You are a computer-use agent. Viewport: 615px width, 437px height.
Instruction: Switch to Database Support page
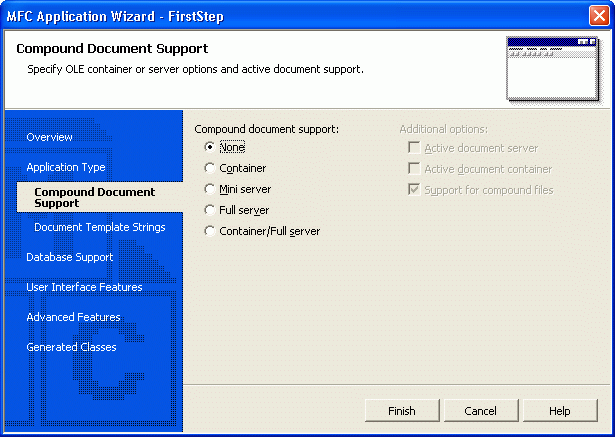pos(69,257)
